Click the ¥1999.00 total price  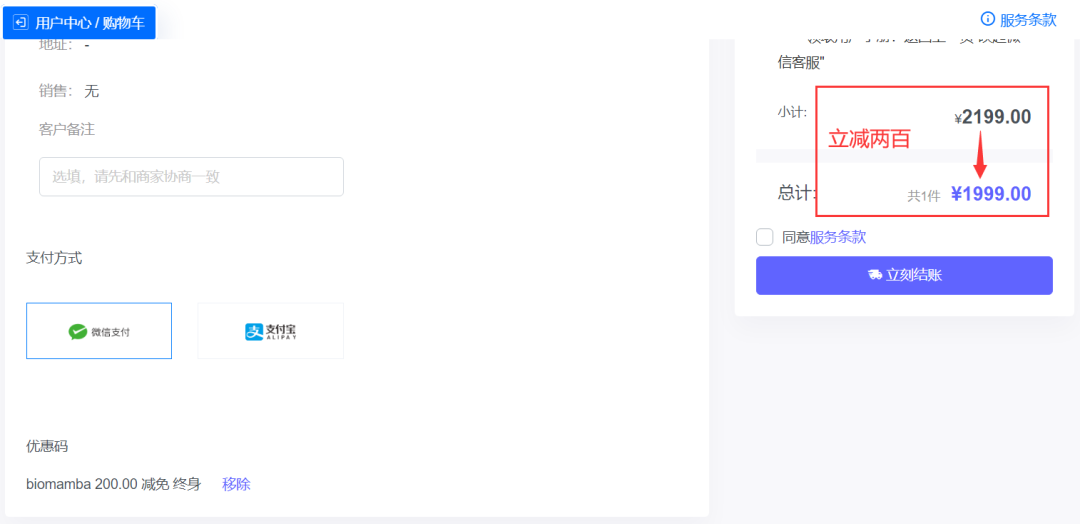(991, 194)
